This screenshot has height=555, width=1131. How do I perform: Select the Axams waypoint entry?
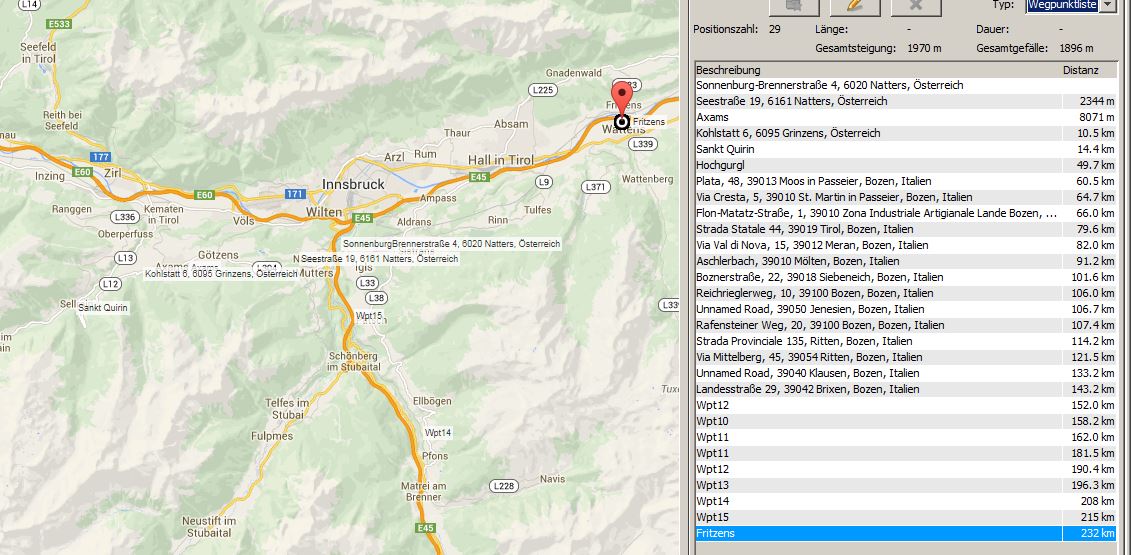878,118
